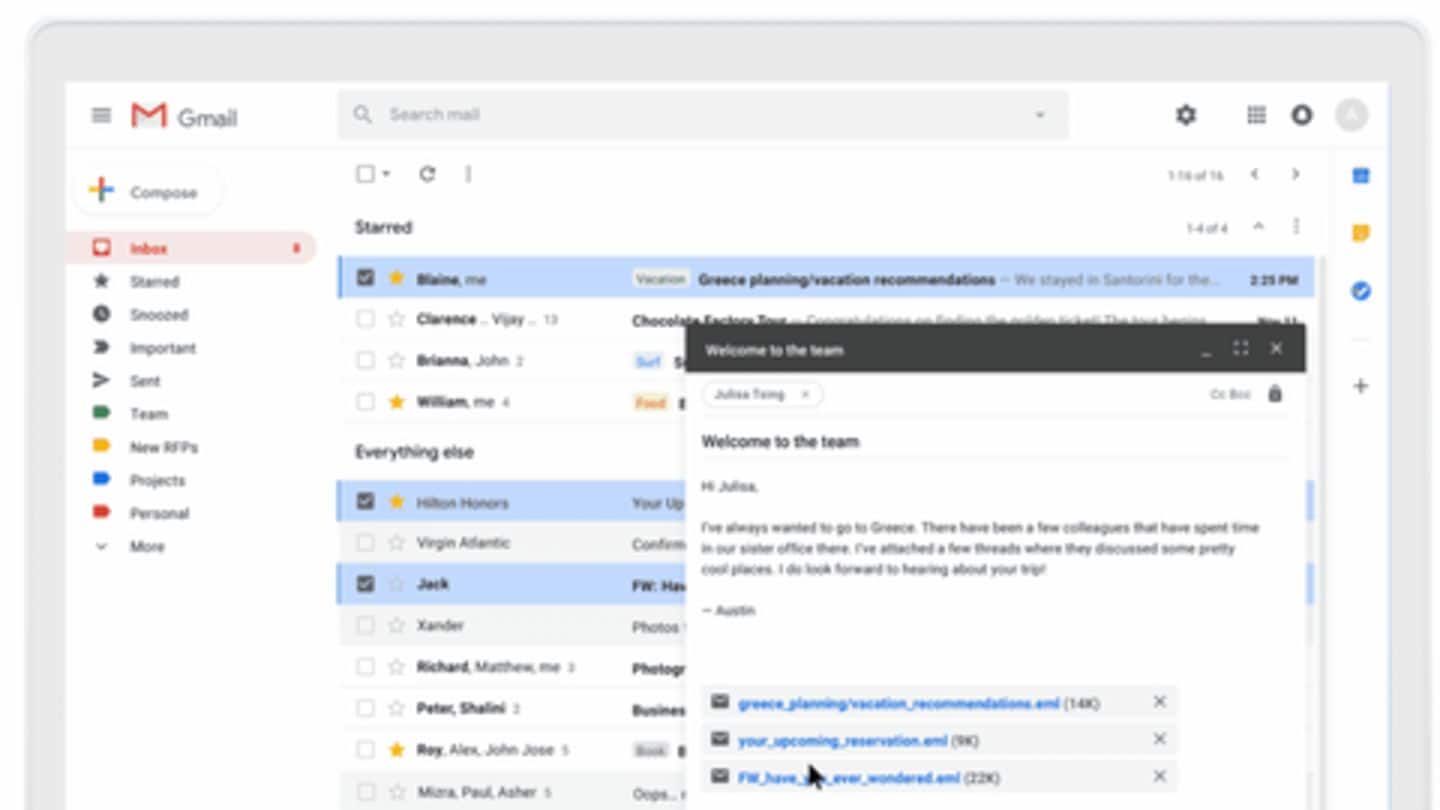Image resolution: width=1440 pixels, height=810 pixels.
Task: Remove greece_planning attachment
Action: point(1159,702)
